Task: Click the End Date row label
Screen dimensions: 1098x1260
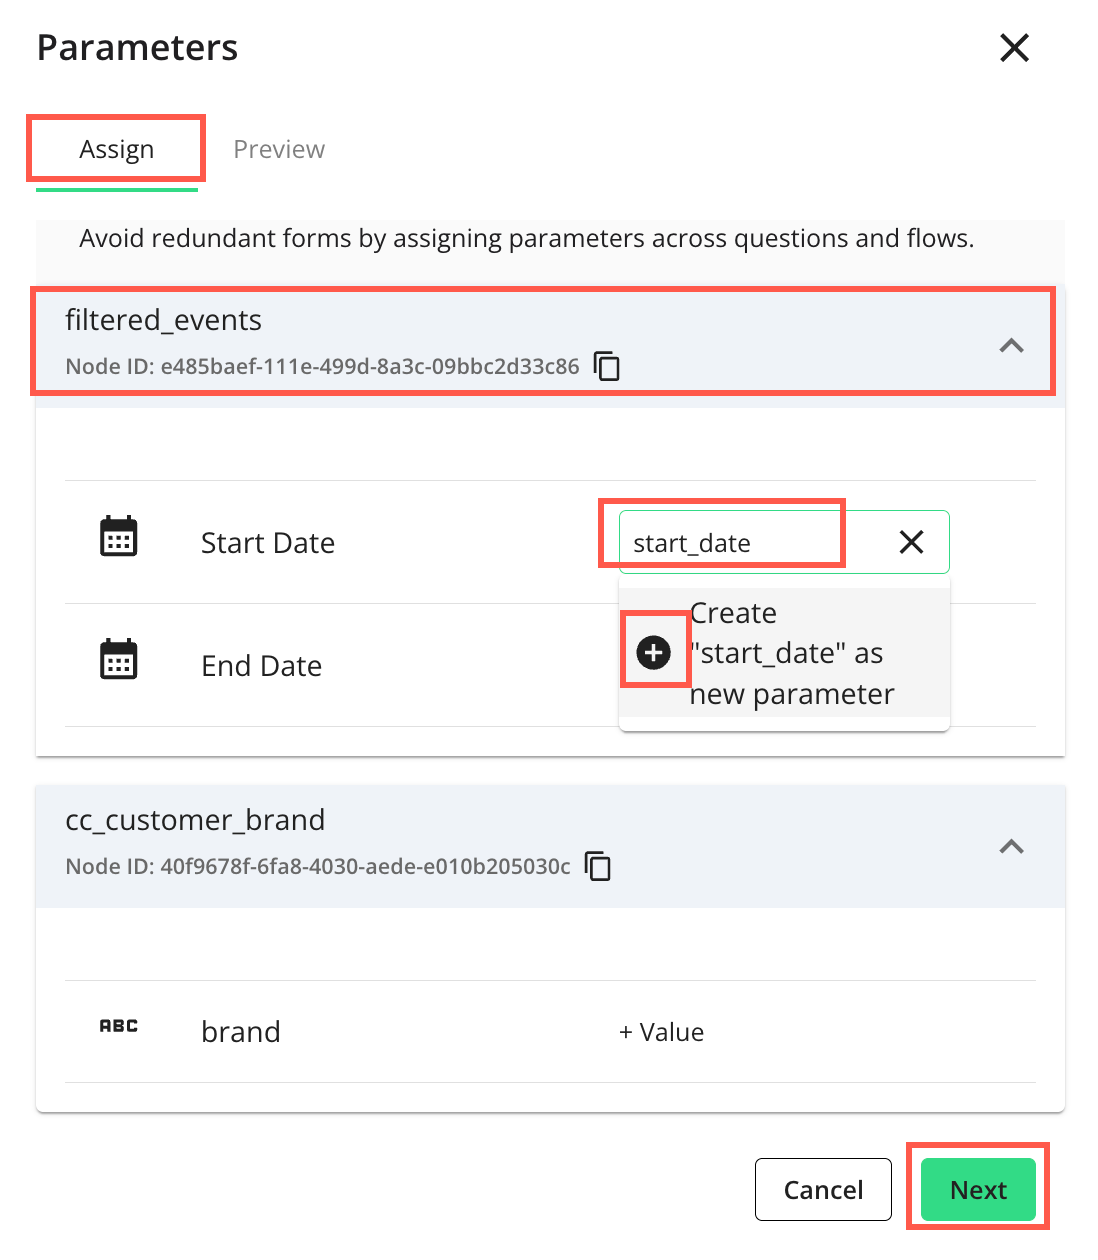Action: 261,666
